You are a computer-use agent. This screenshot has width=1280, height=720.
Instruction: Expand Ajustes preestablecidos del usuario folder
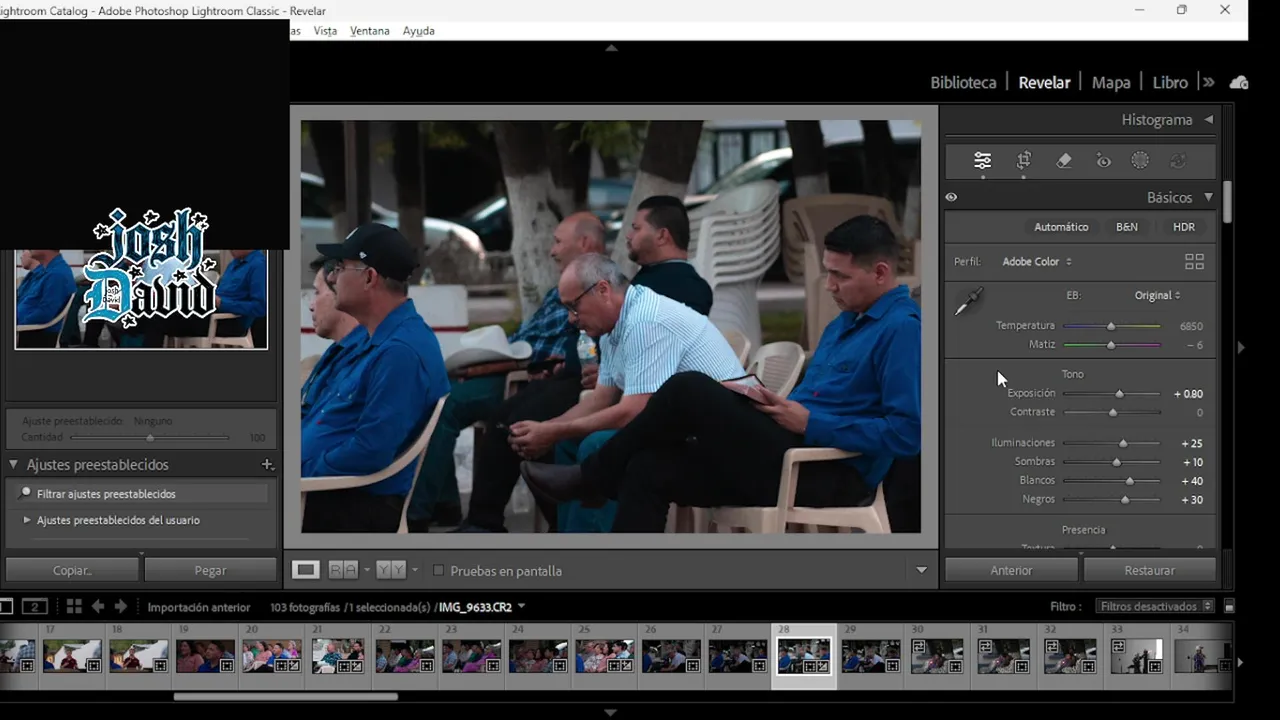(27, 520)
